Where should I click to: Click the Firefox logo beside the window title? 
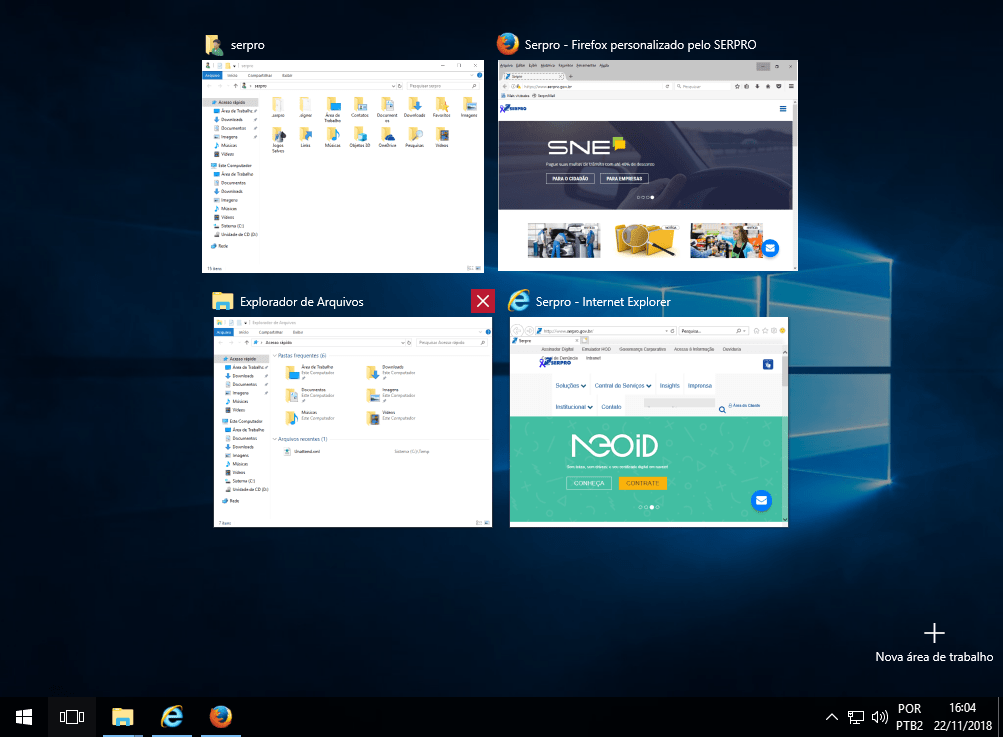tap(509, 44)
